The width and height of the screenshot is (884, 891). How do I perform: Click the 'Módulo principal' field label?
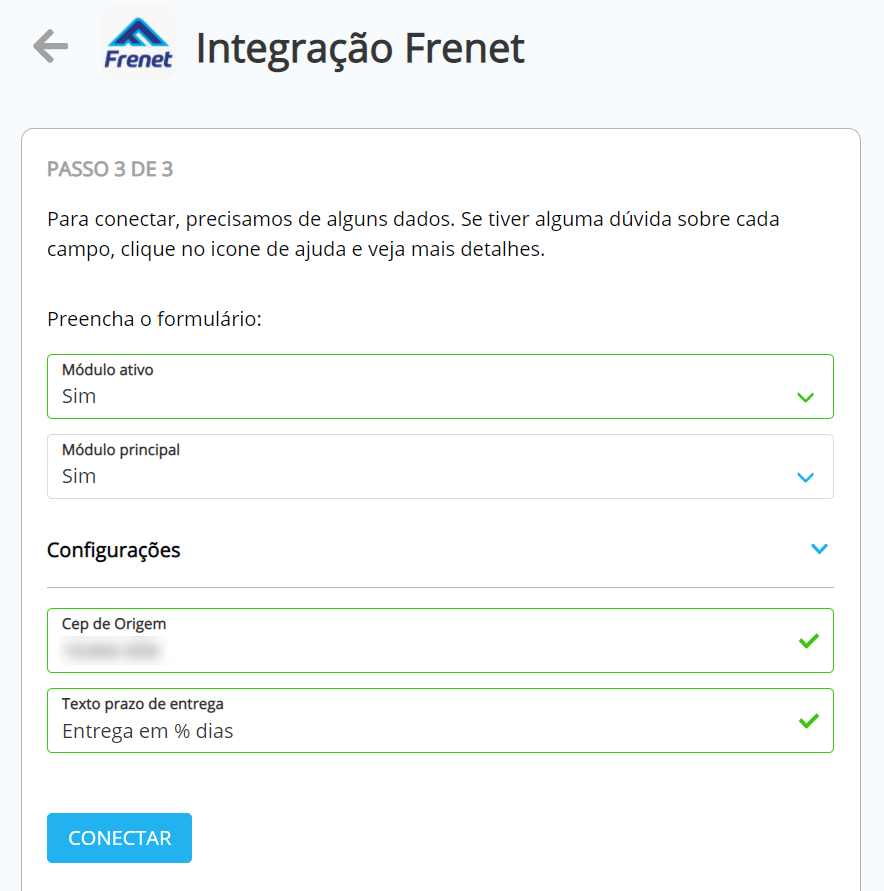121,450
